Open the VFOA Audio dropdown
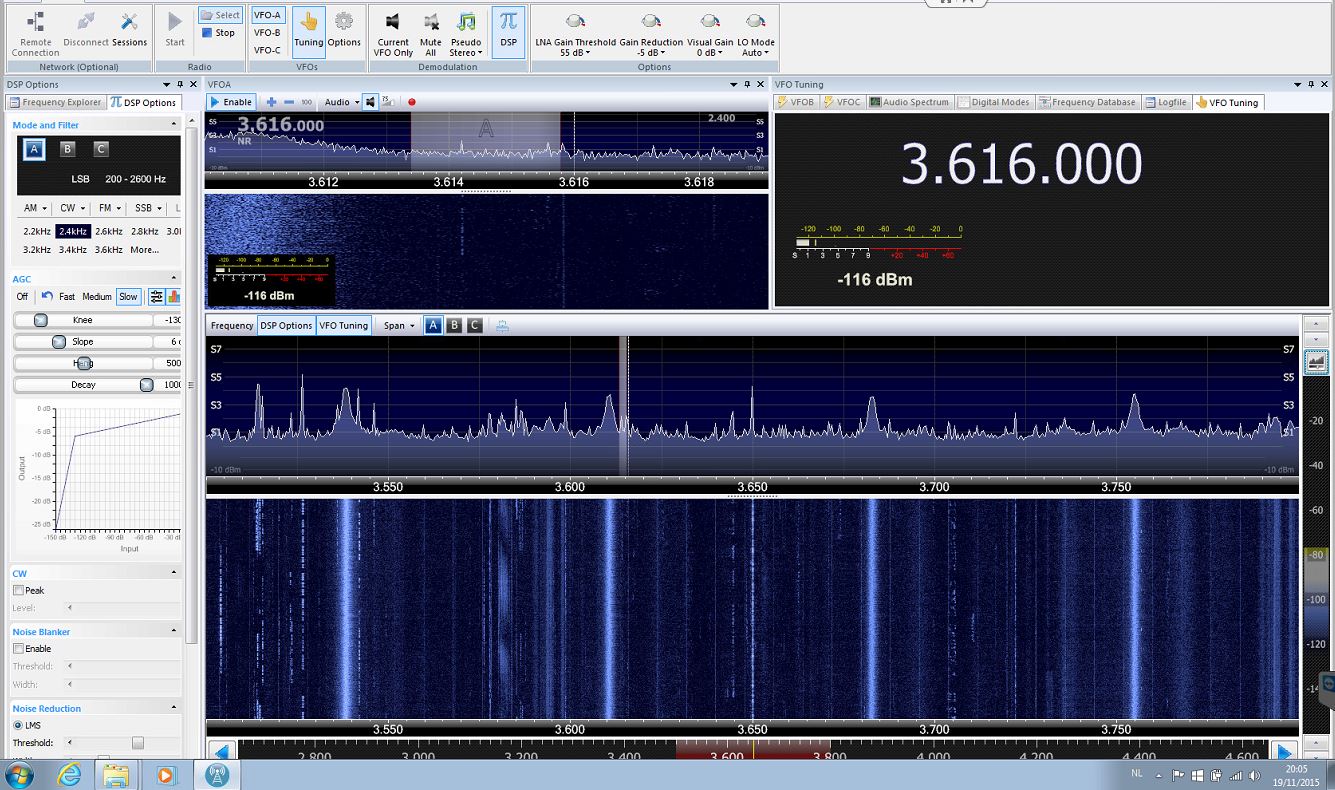The height and width of the screenshot is (790, 1335). 341,102
